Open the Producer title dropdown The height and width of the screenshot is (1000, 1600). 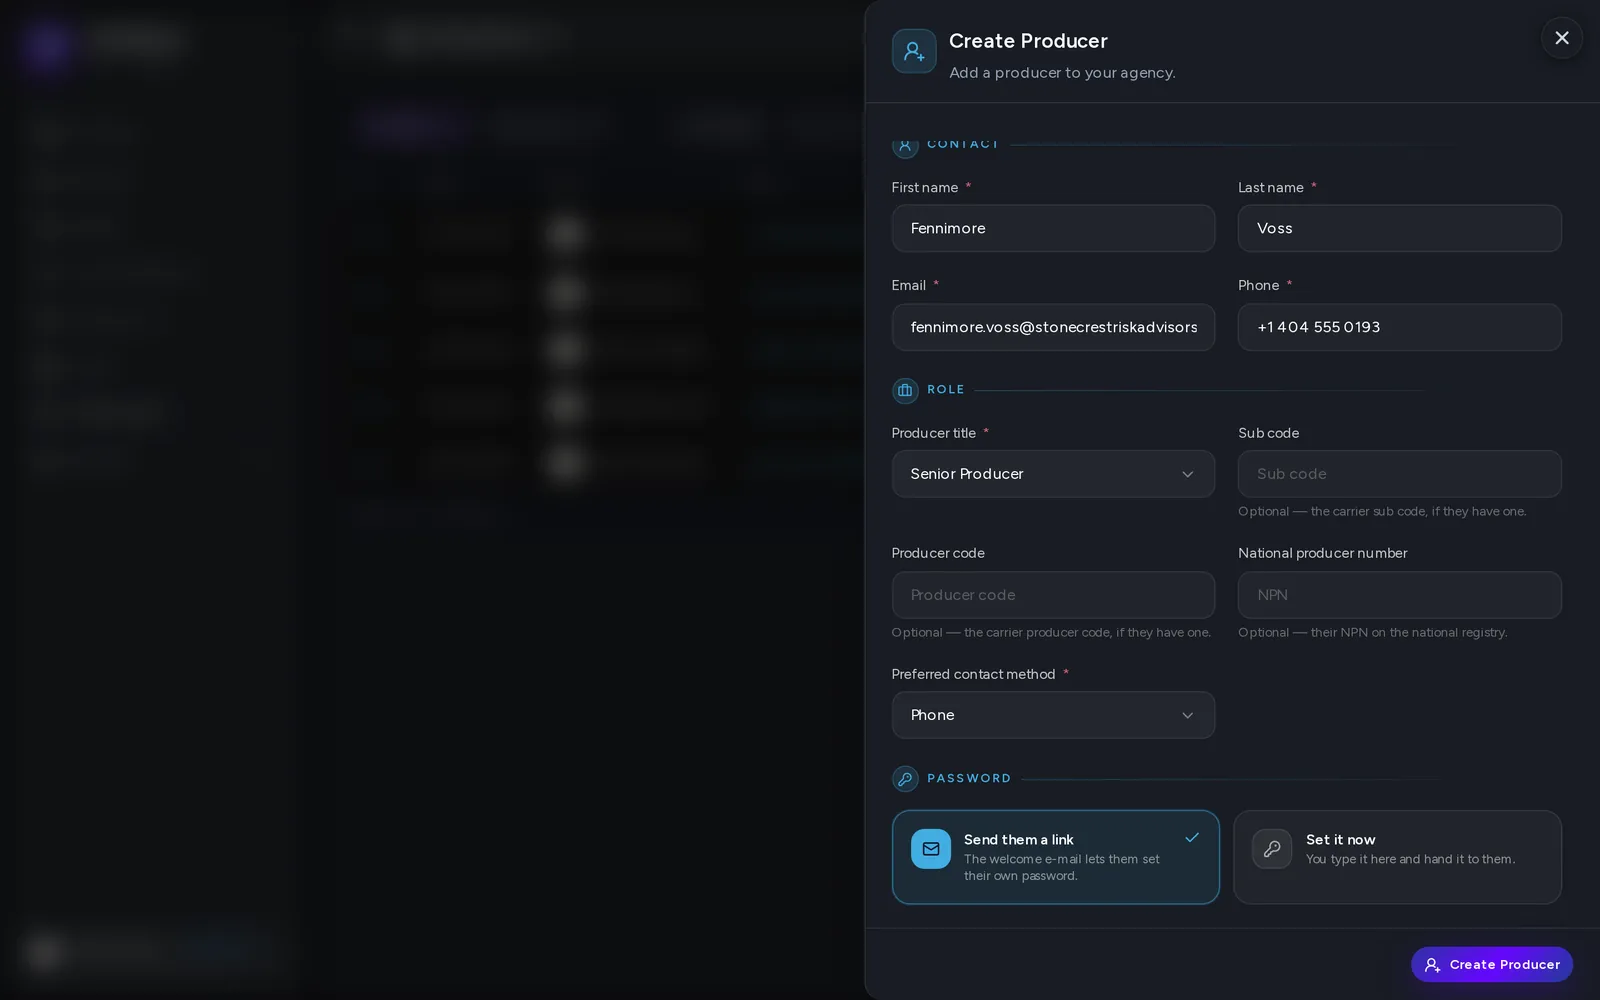click(1053, 474)
